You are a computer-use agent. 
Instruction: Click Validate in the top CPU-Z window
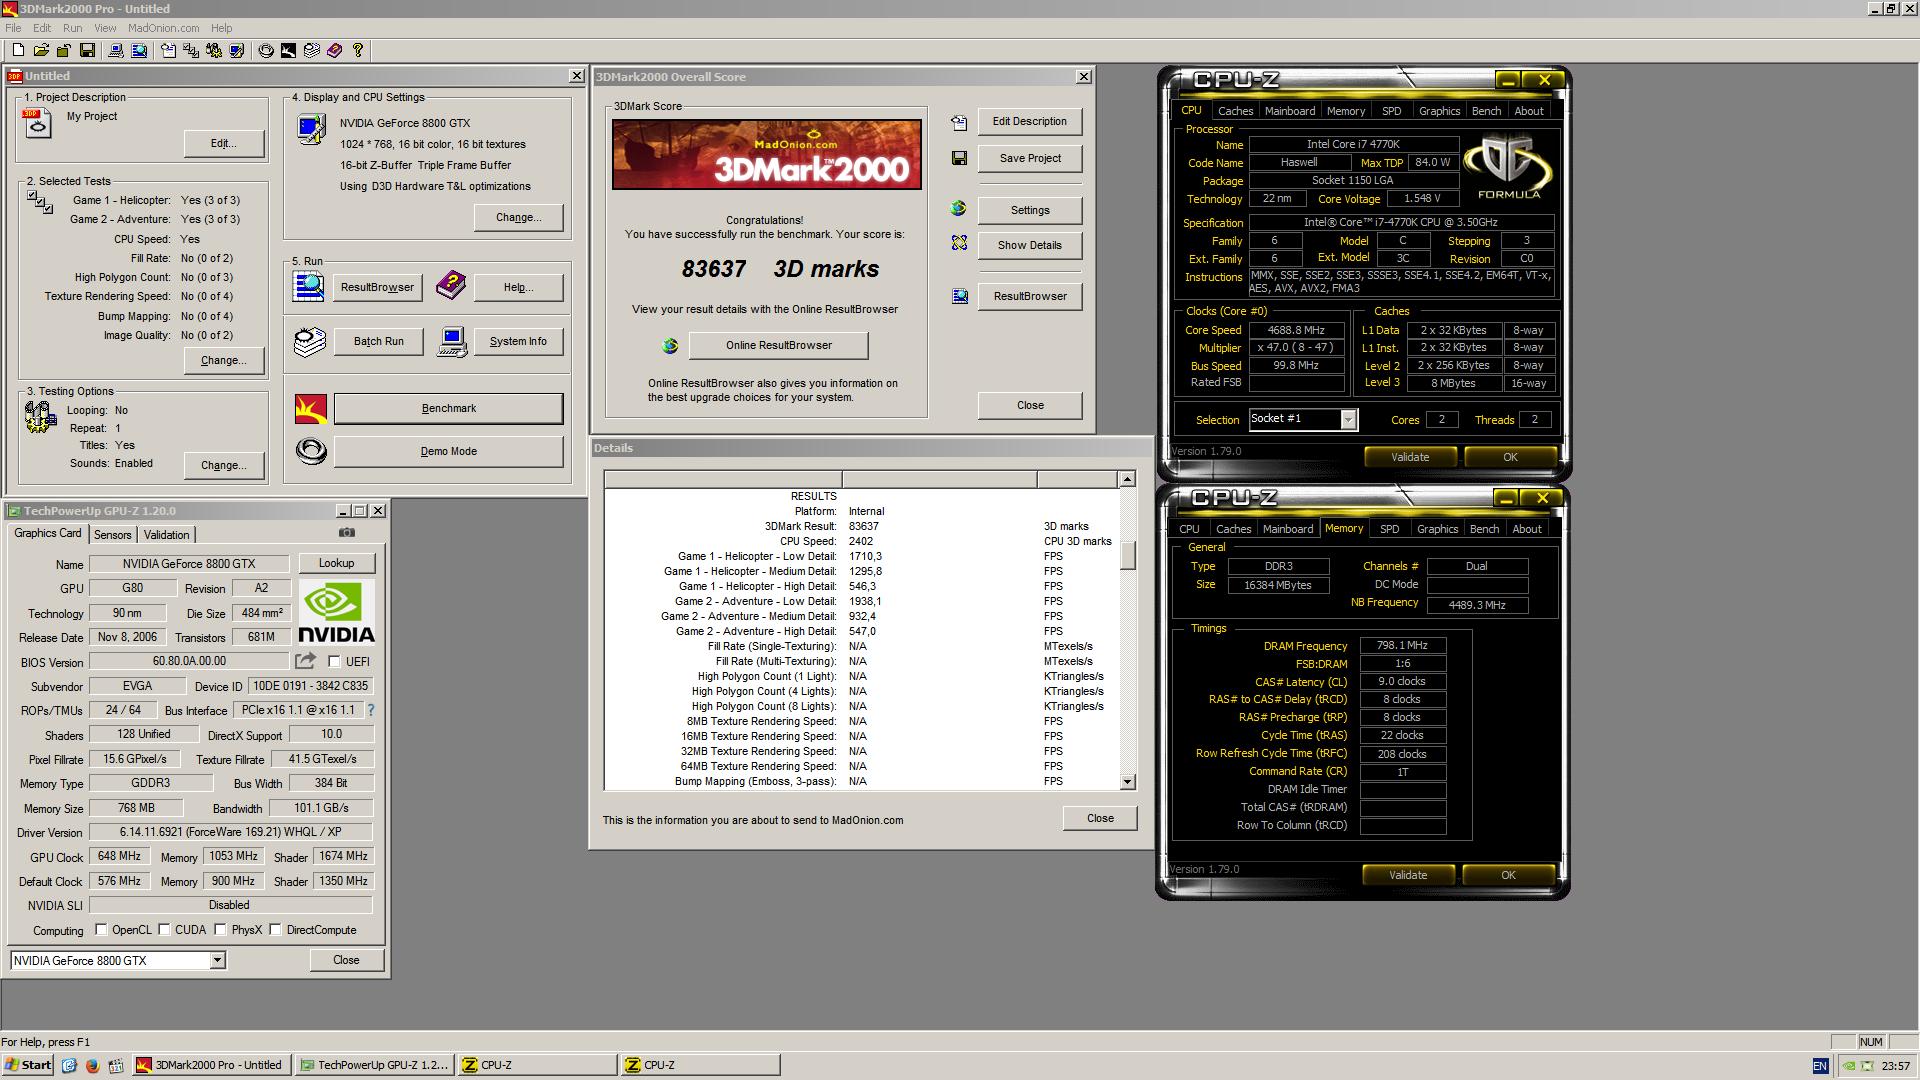[1410, 457]
